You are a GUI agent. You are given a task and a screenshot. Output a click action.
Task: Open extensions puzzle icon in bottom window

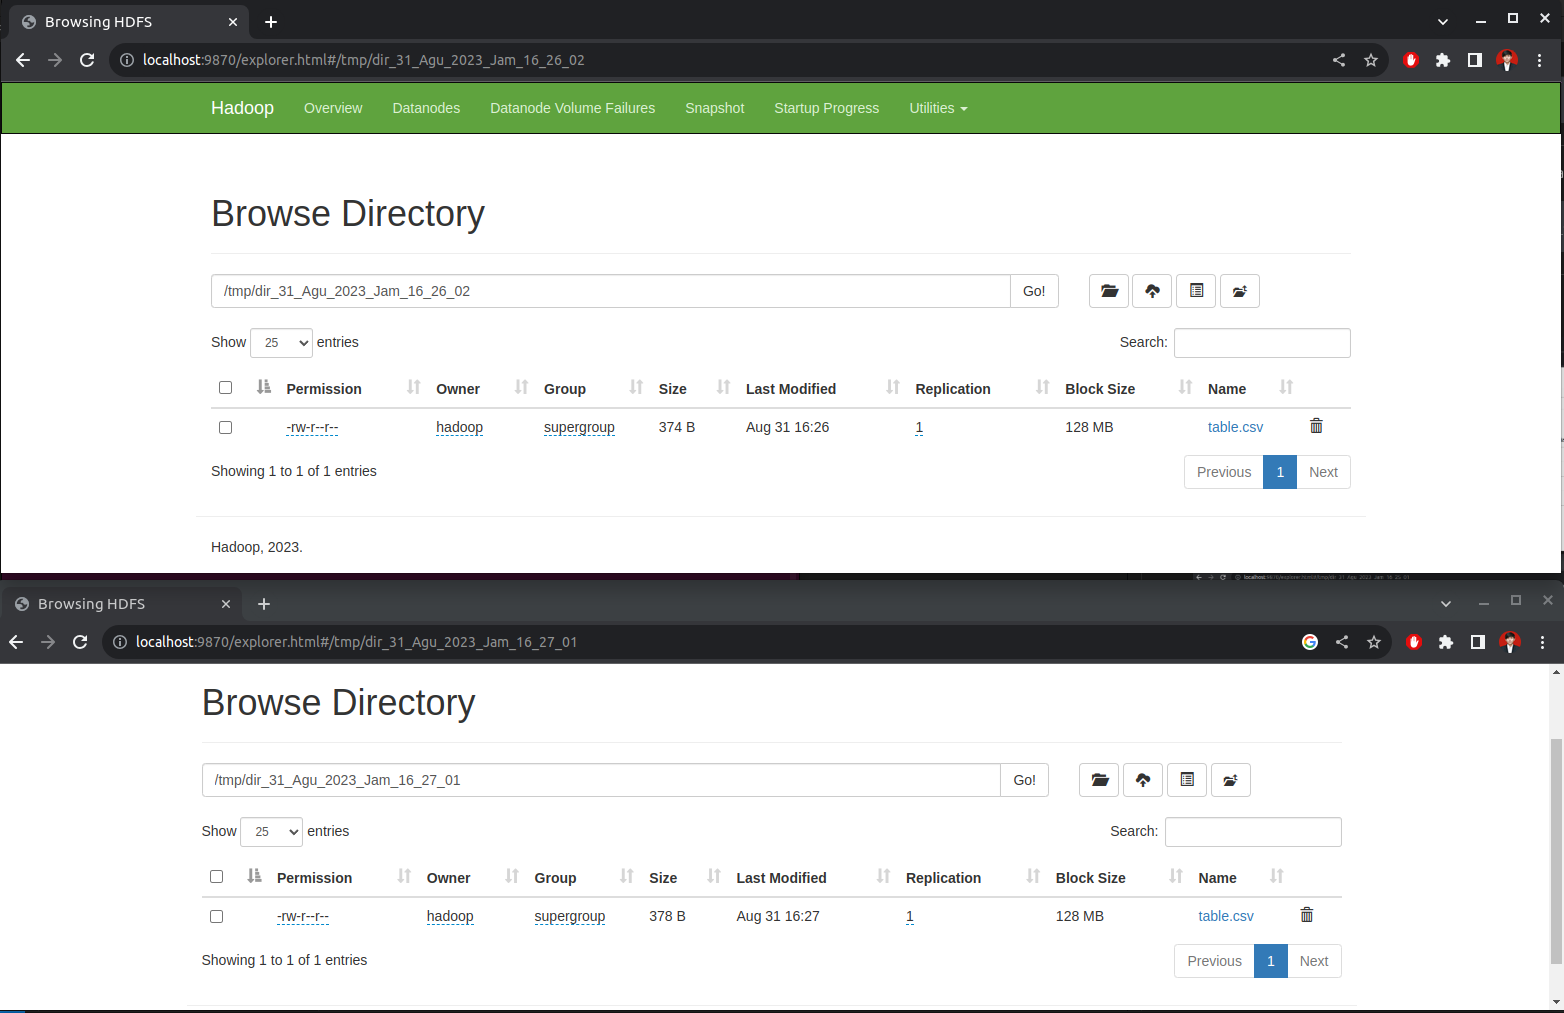point(1446,642)
